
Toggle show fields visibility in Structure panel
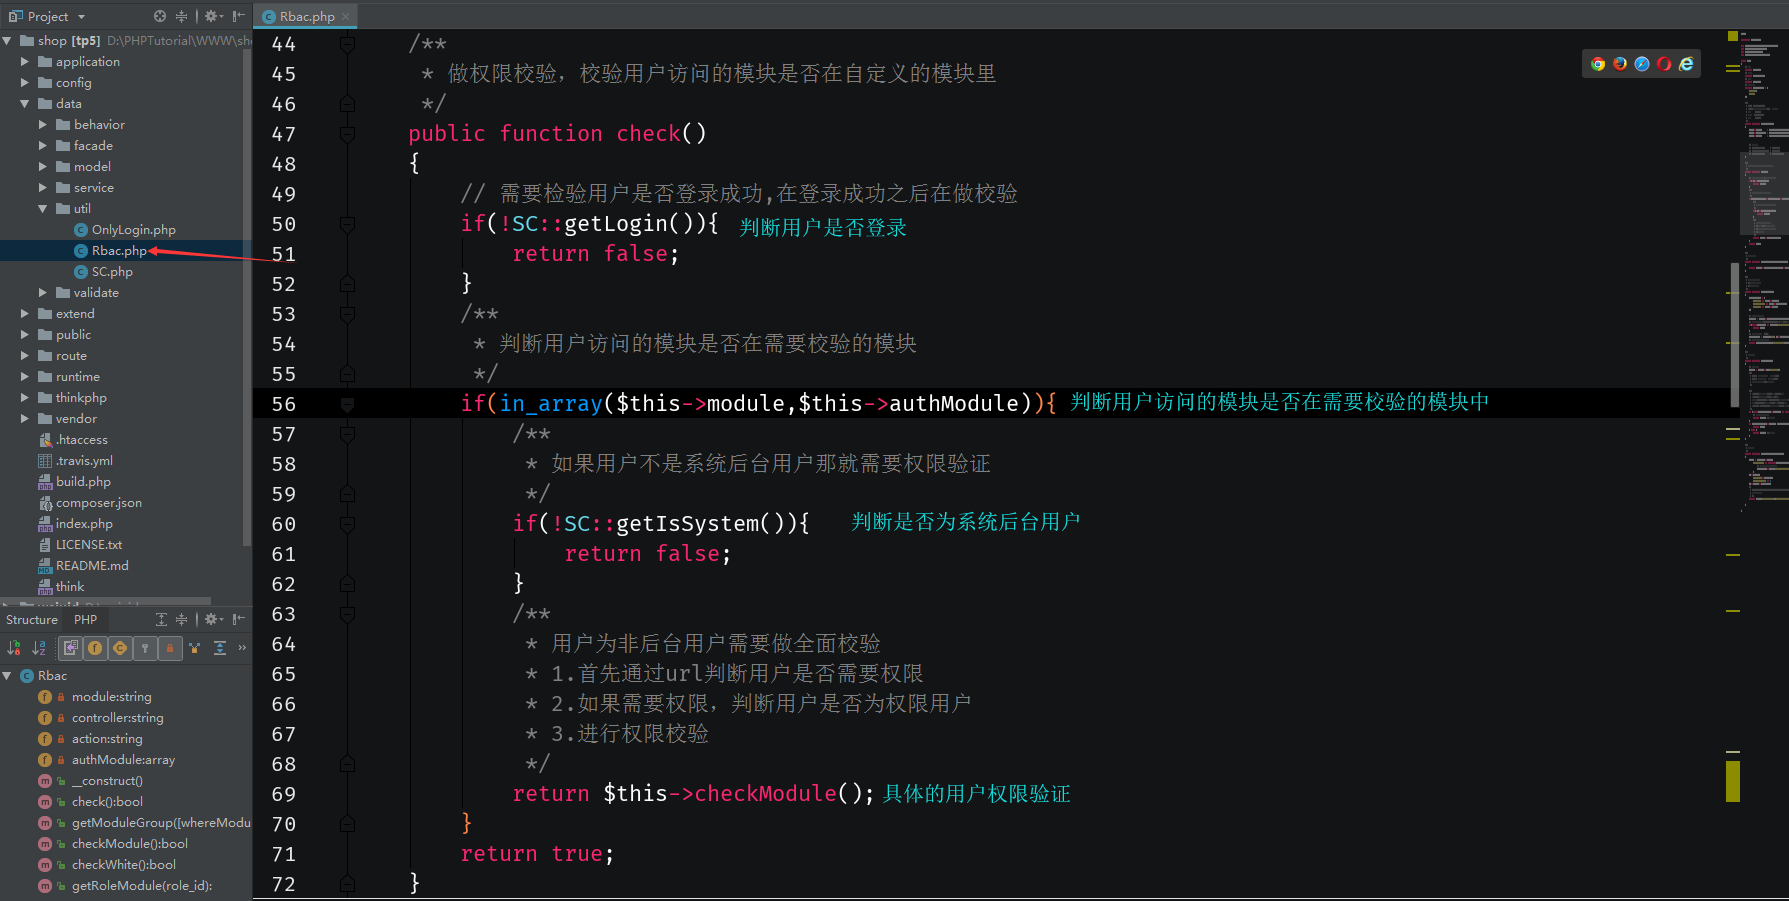pos(94,648)
